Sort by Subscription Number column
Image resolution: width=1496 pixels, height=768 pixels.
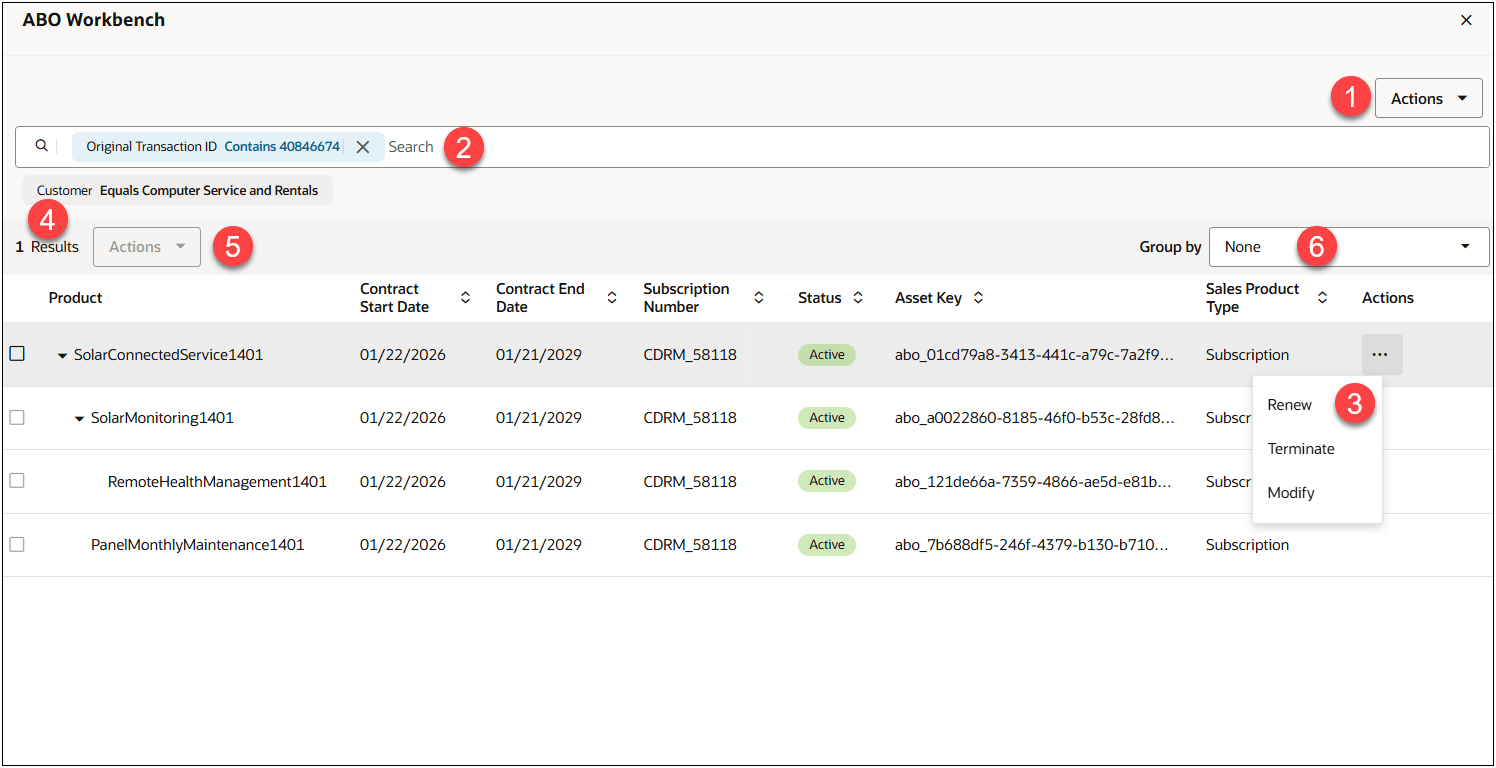(759, 298)
